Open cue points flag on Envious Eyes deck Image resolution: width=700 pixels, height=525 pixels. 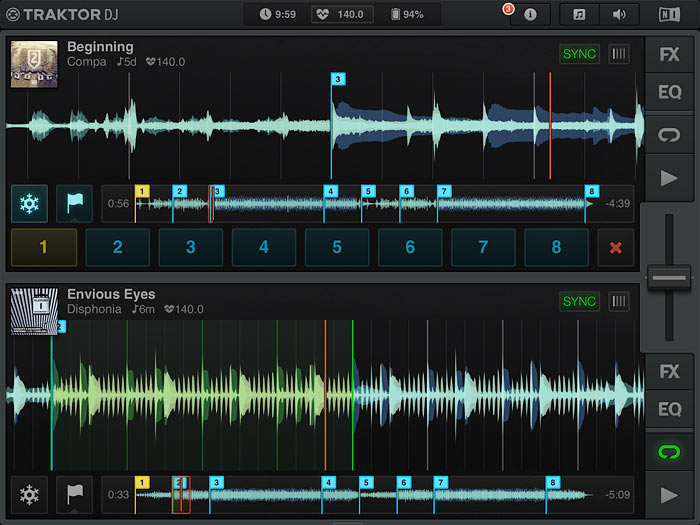(74, 494)
